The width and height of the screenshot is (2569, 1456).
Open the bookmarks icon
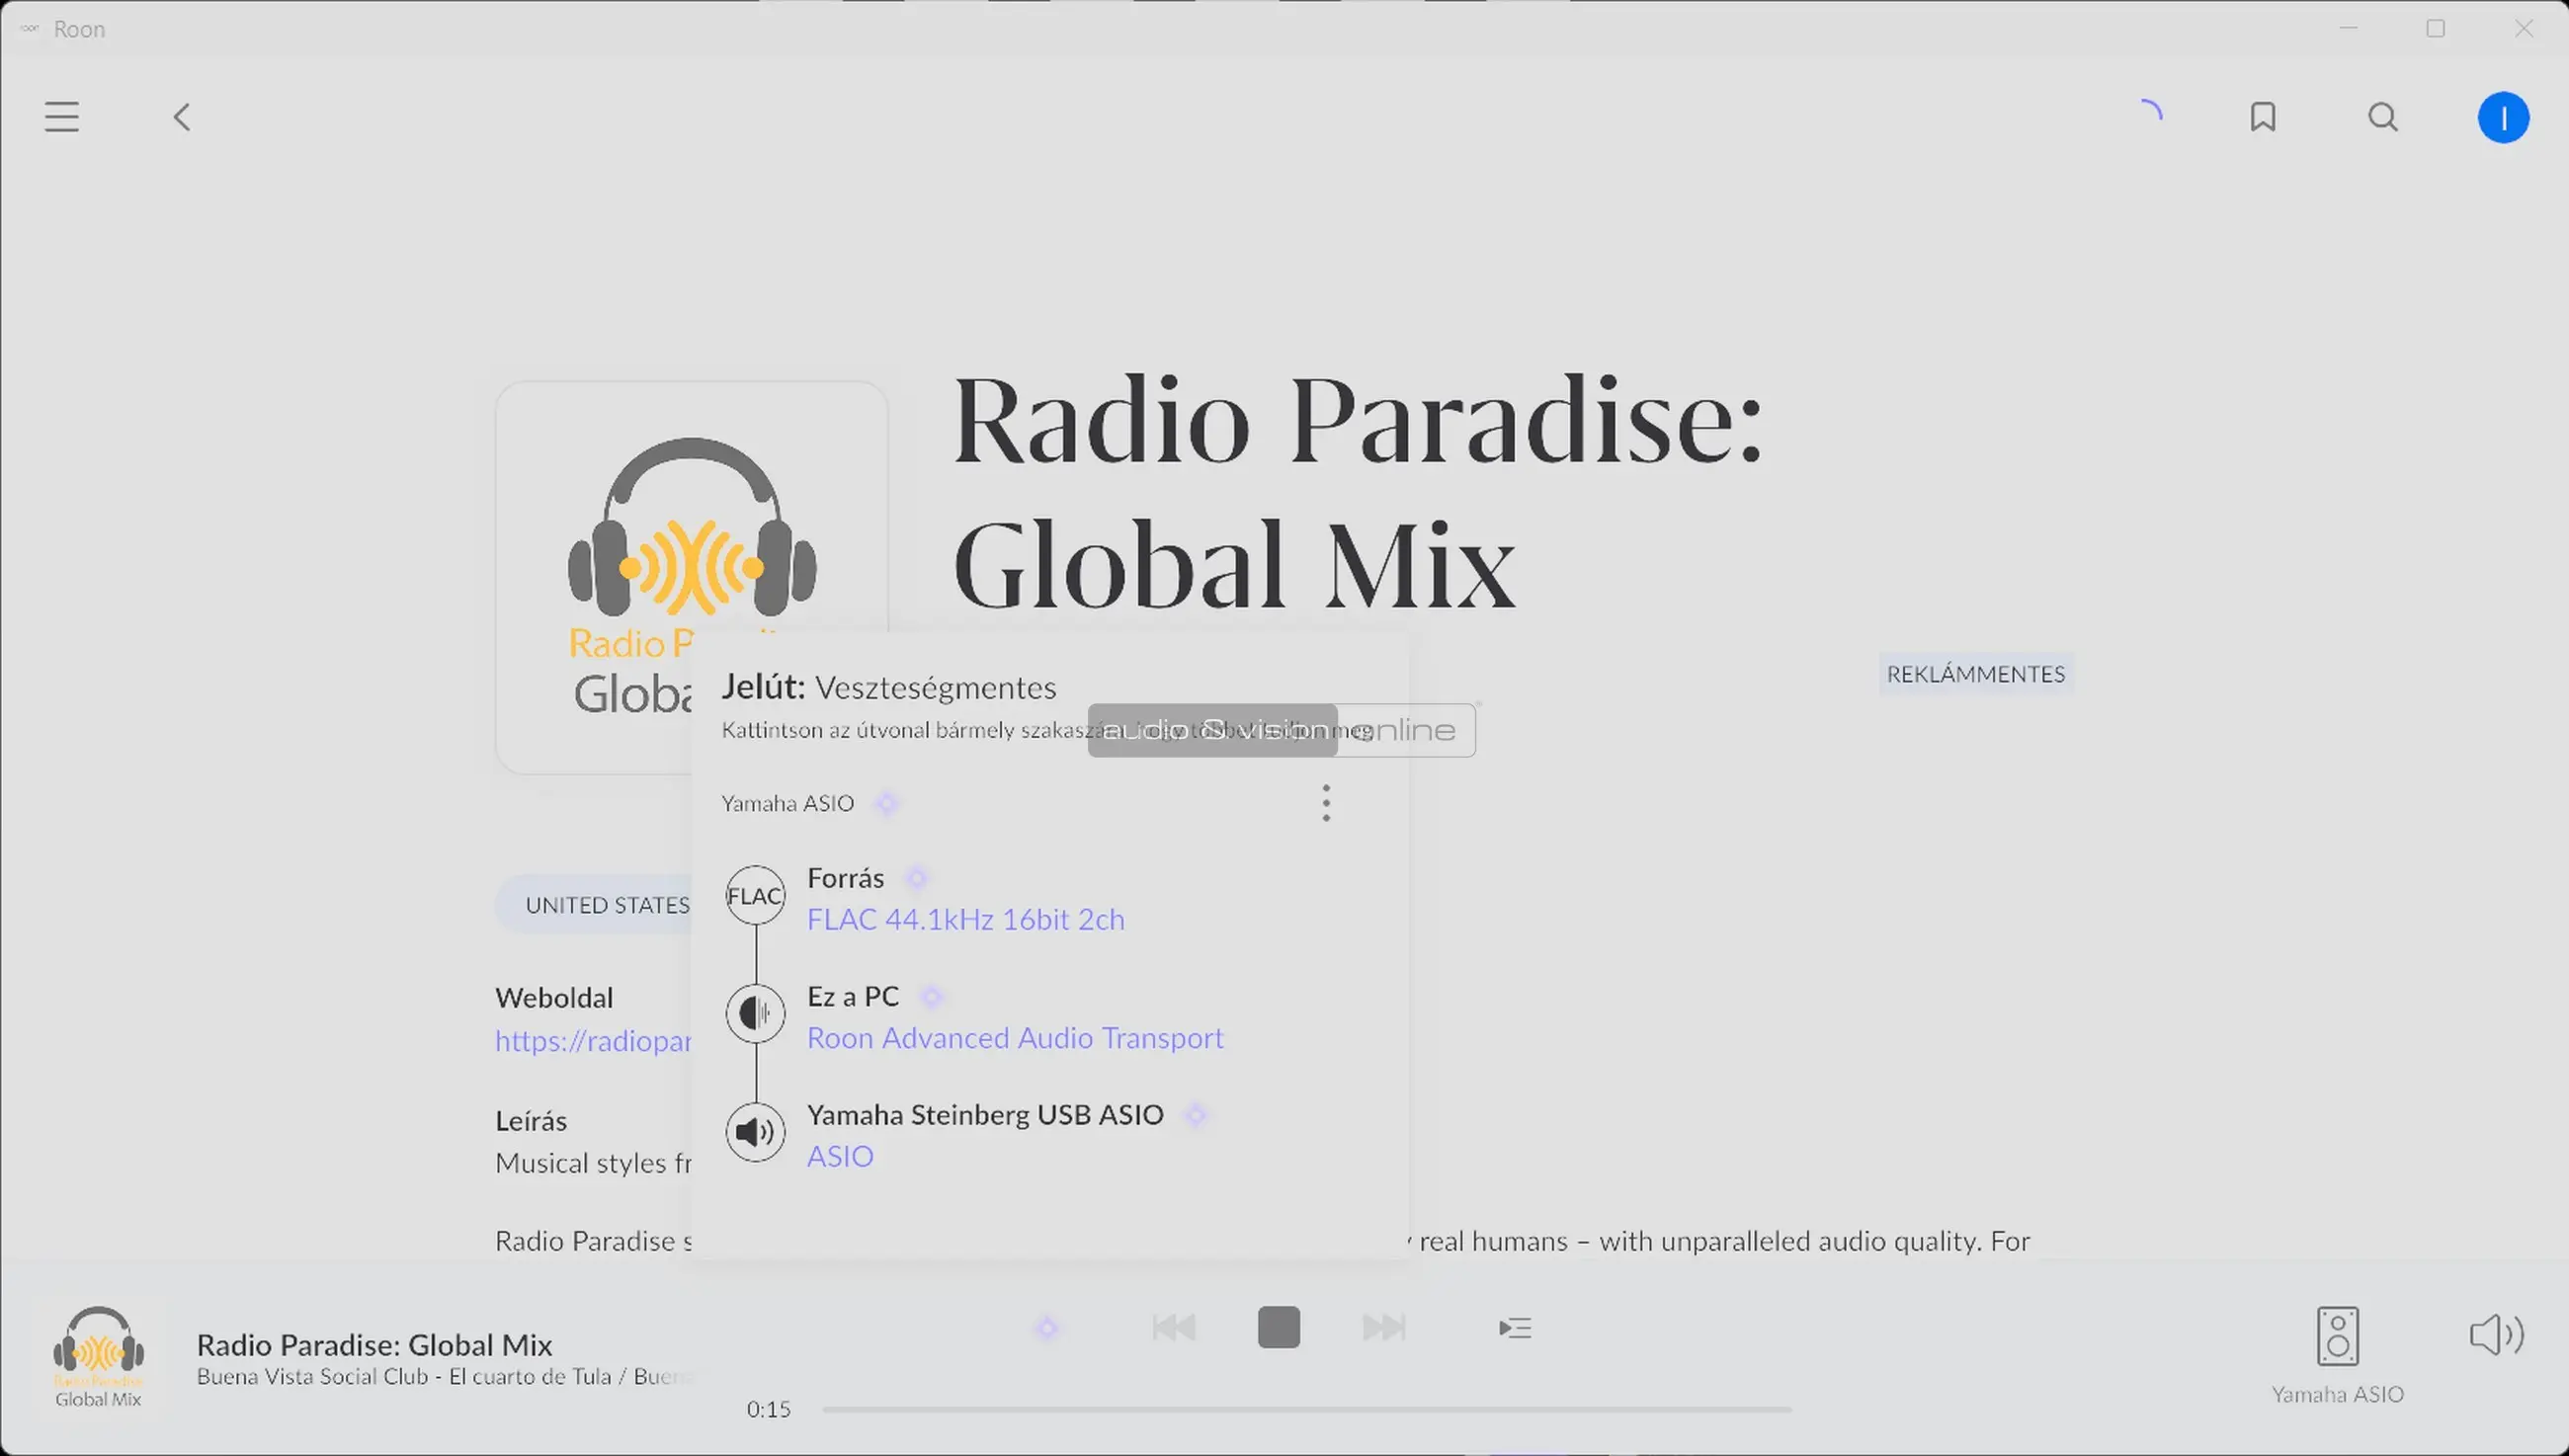(2263, 117)
